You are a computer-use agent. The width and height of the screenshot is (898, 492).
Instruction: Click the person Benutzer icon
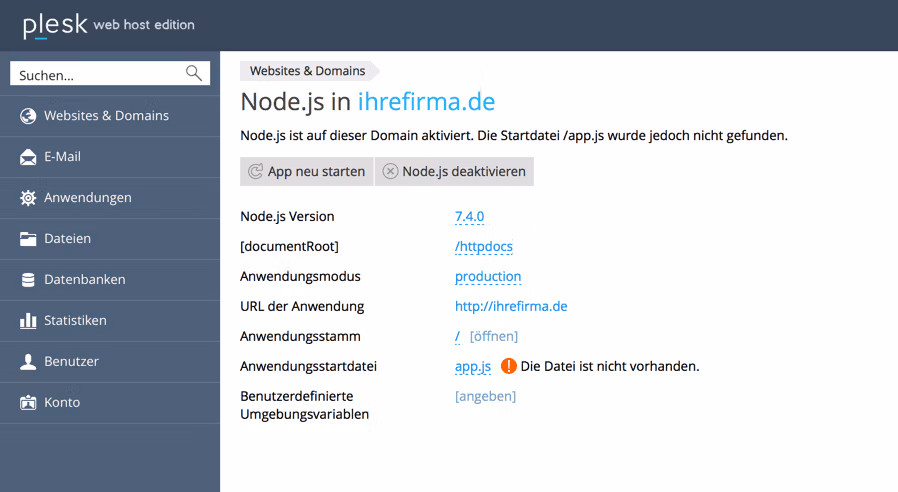click(28, 361)
